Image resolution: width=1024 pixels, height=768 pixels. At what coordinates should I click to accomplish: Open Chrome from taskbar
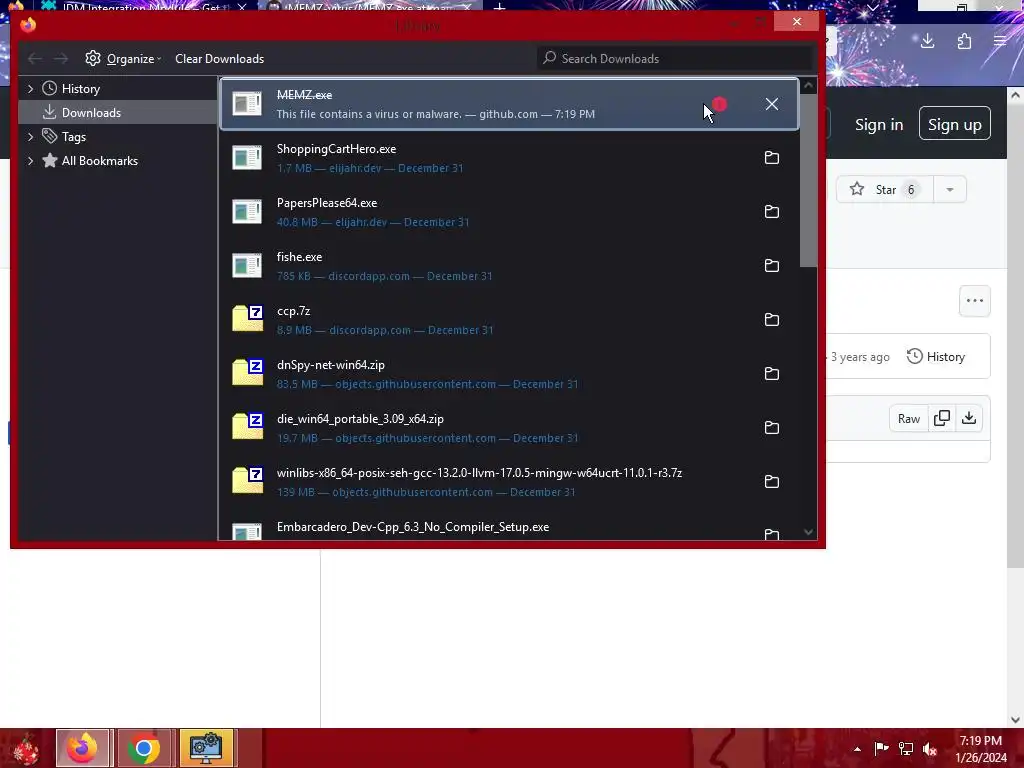pos(144,748)
